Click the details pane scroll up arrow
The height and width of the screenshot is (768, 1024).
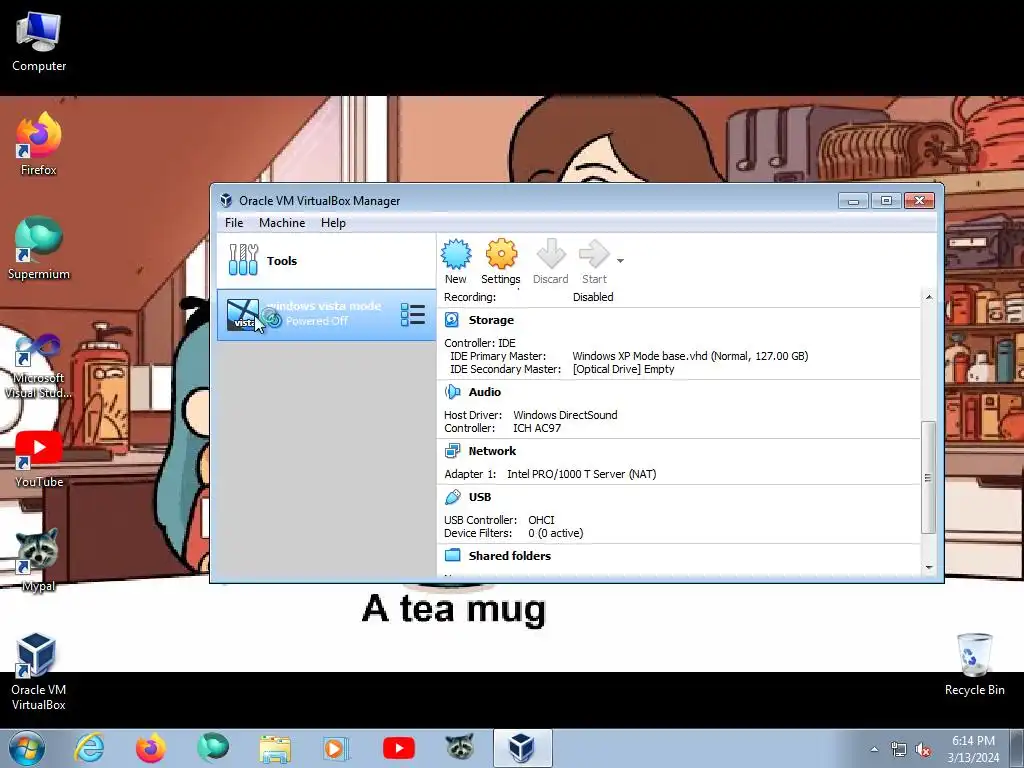(929, 297)
